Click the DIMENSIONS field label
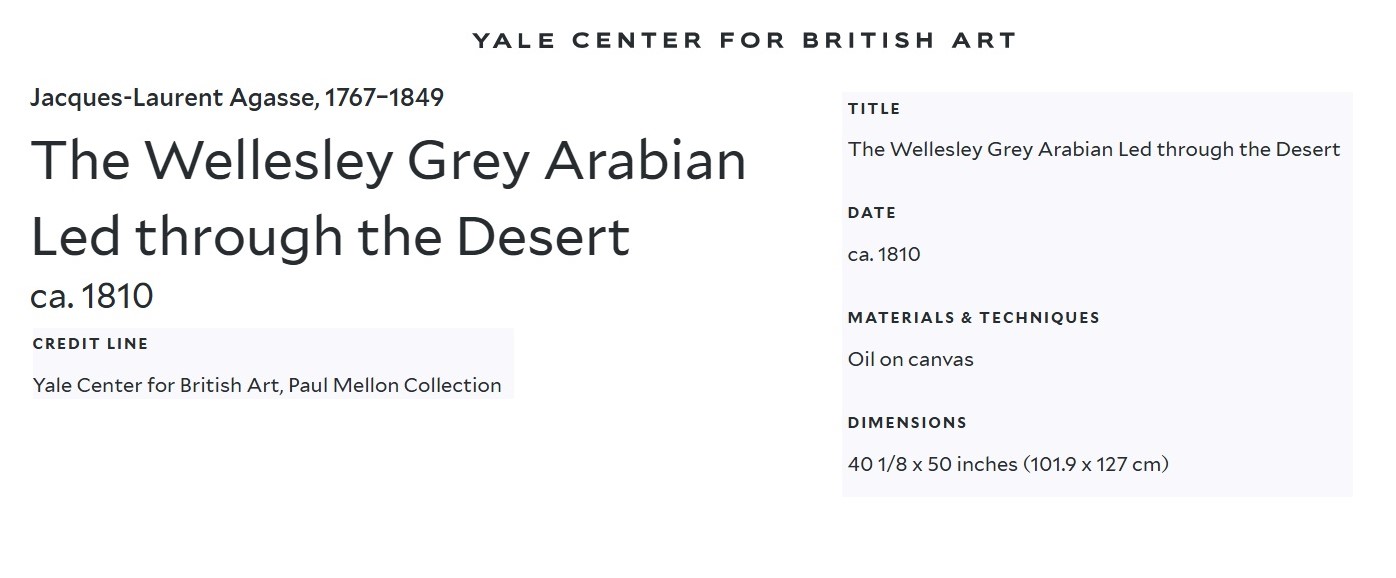Viewport: 1396px width, 578px height. (907, 423)
